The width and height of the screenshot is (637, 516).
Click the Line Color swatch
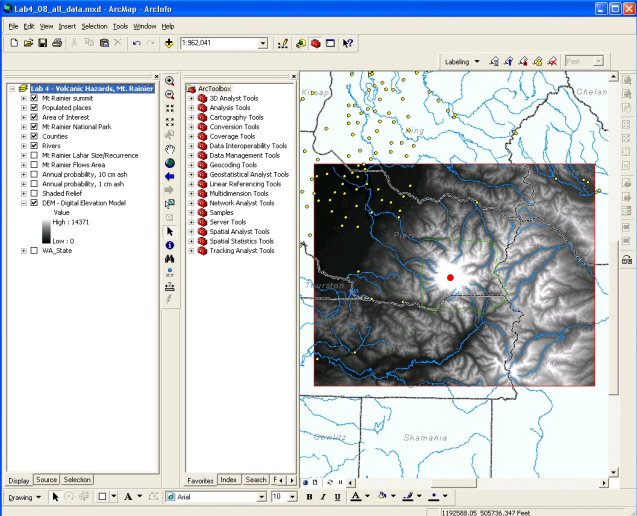(x=408, y=496)
